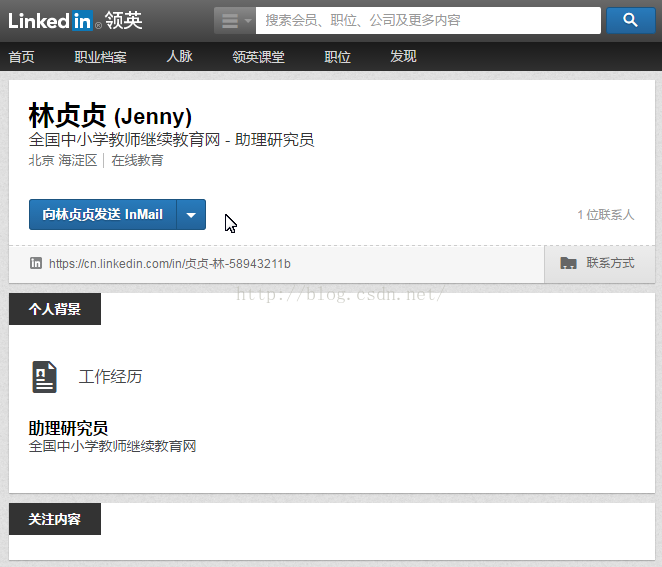Open the 助理研究员 job title entry
662x567 pixels.
click(x=68, y=428)
